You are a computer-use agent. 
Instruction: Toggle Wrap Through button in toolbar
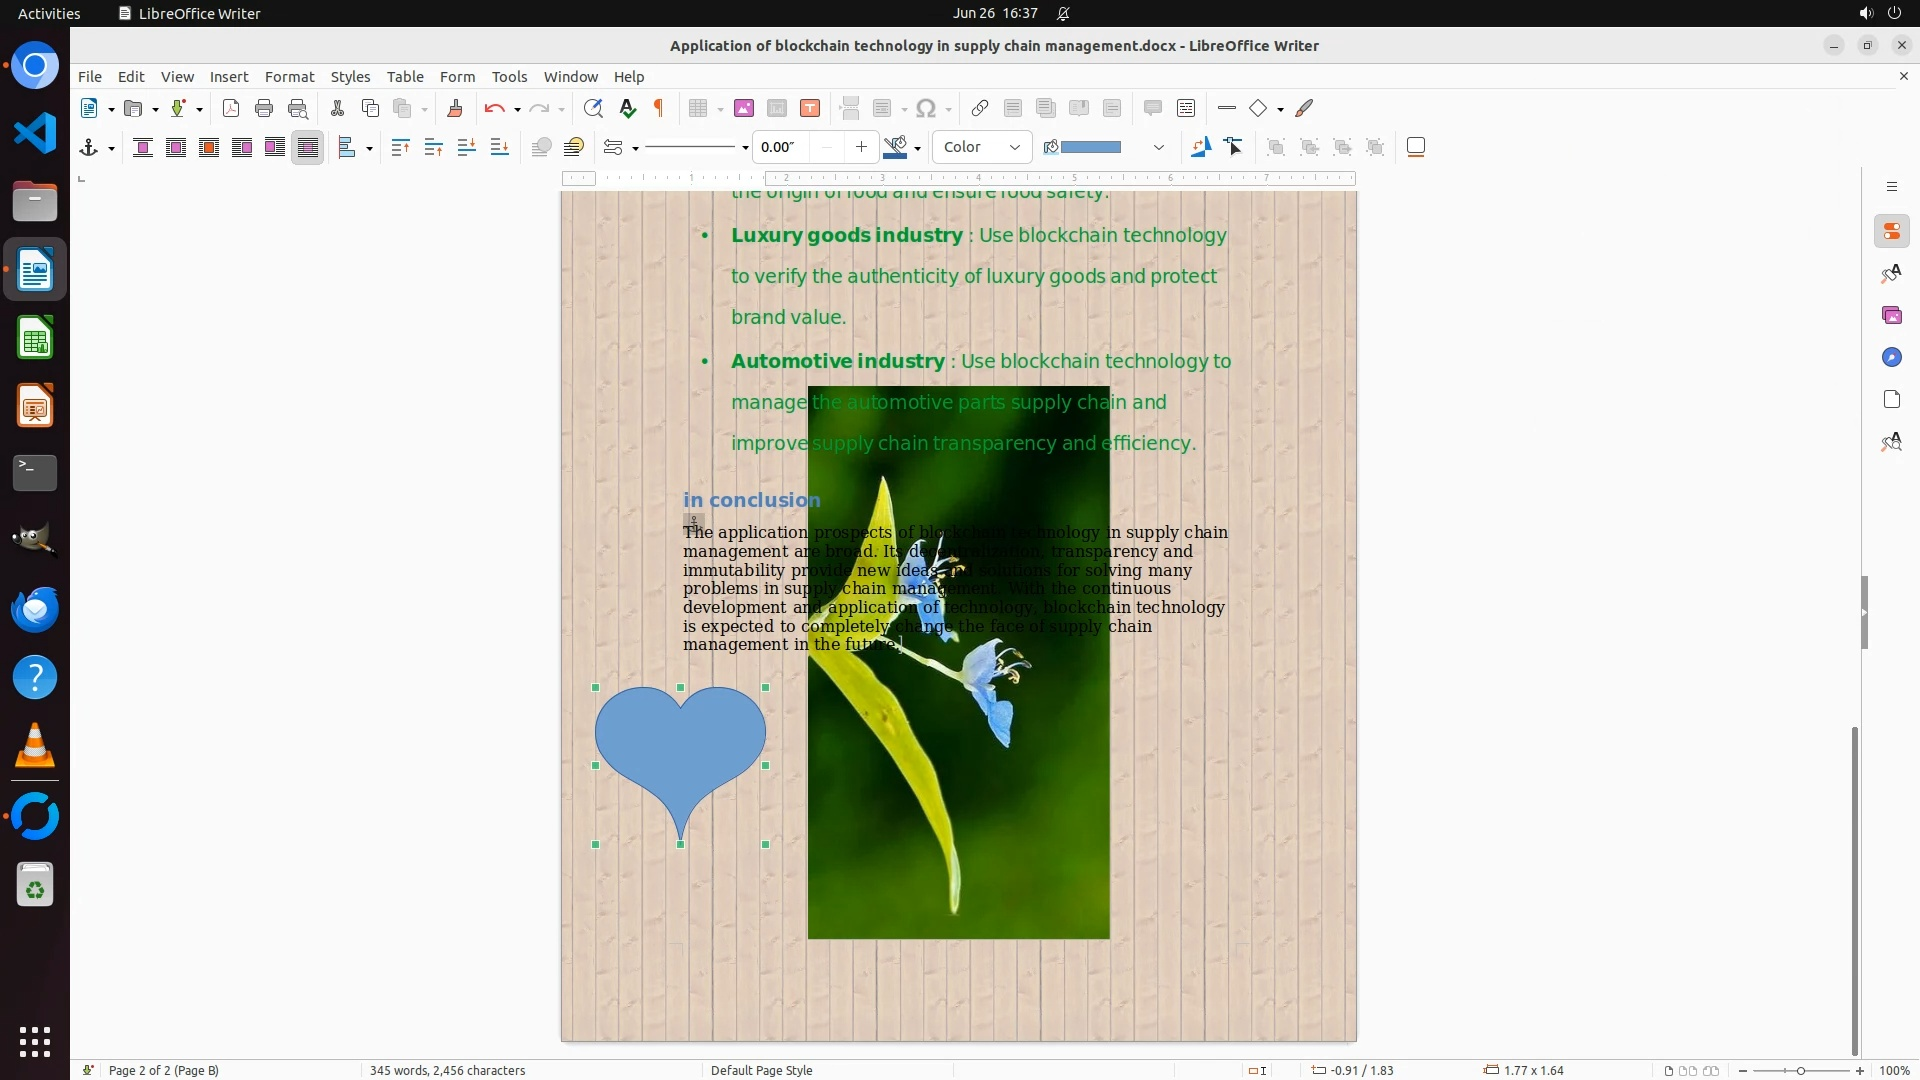308,147
